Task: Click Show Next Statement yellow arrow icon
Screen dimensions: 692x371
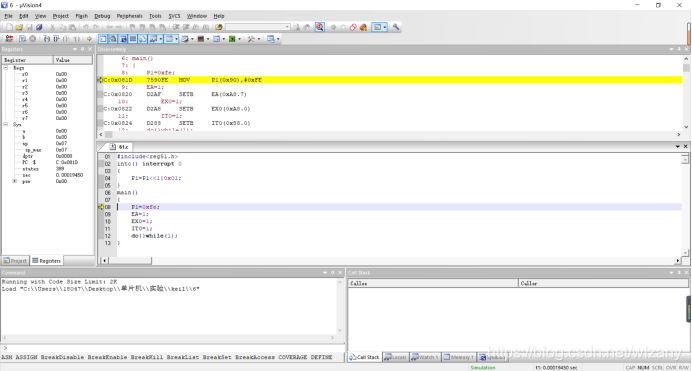Action: pos(89,39)
